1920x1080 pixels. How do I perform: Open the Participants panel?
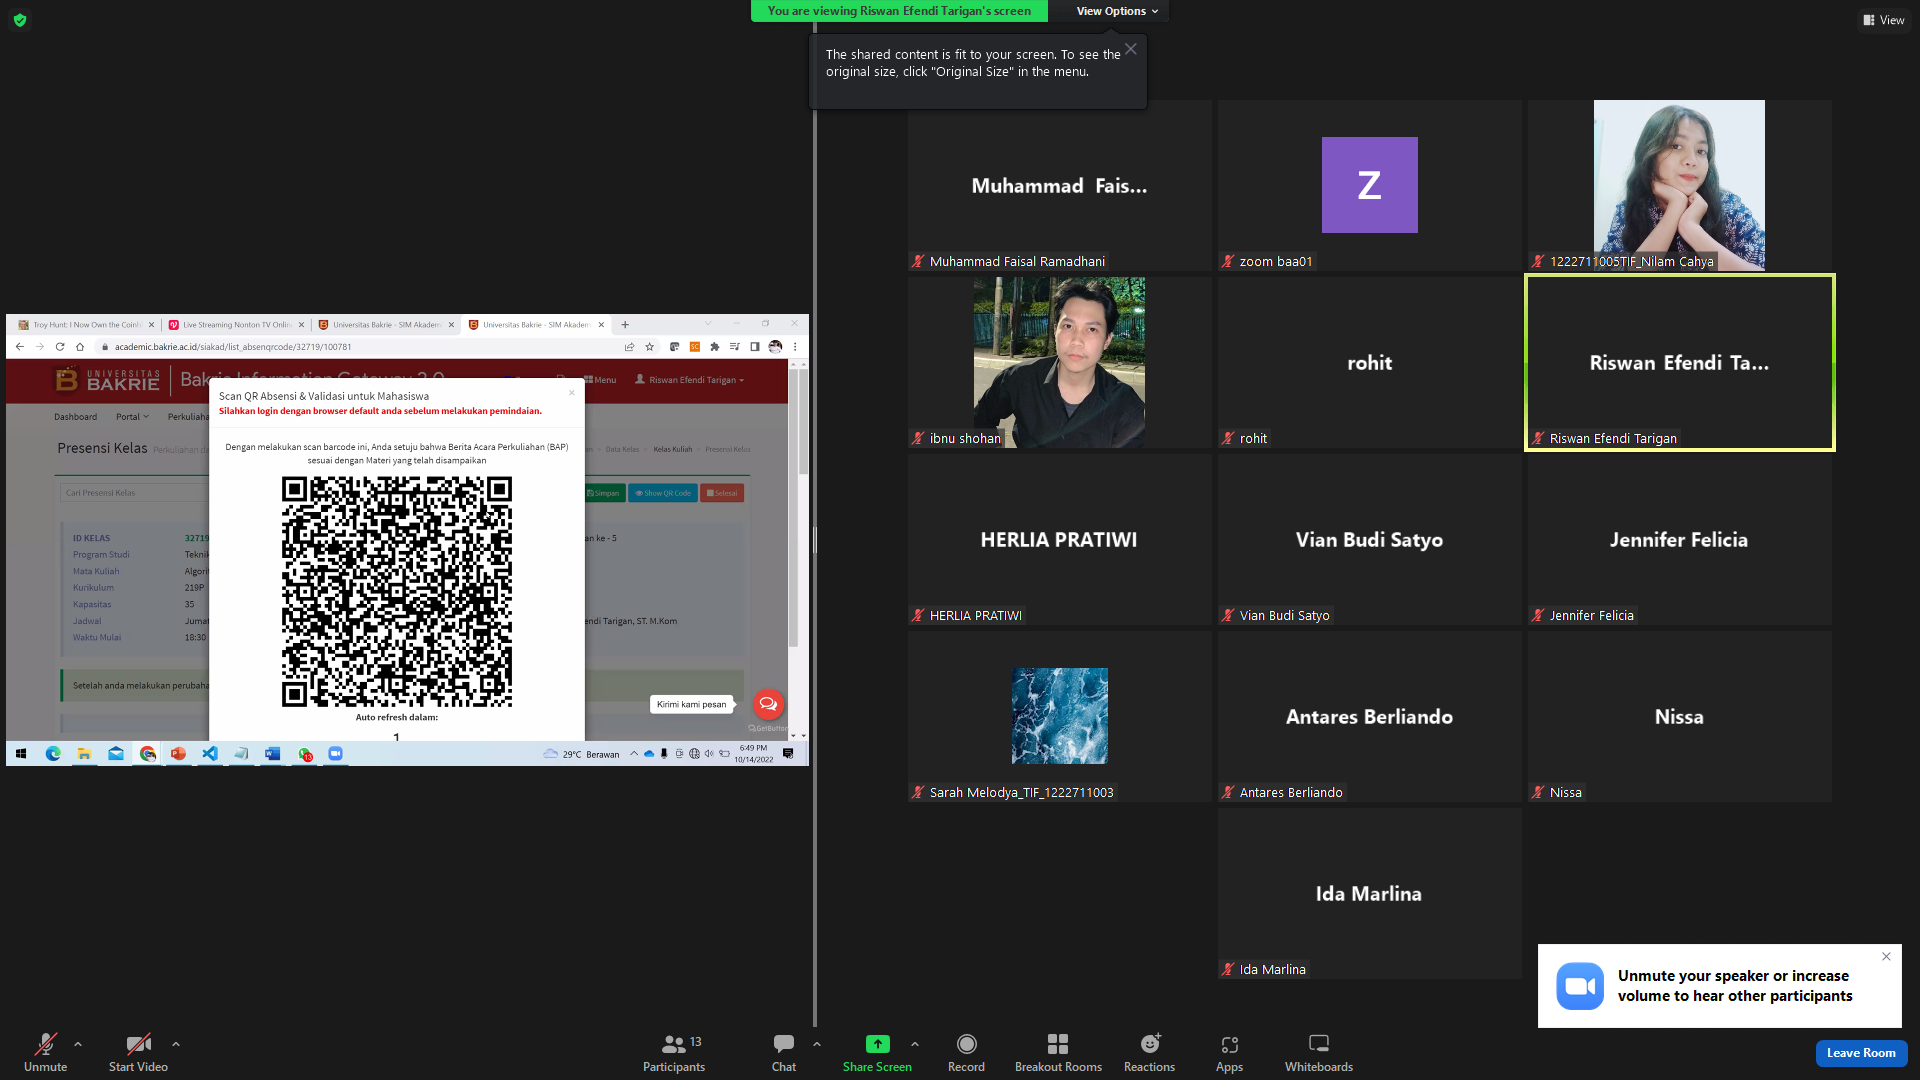pyautogui.click(x=674, y=1052)
